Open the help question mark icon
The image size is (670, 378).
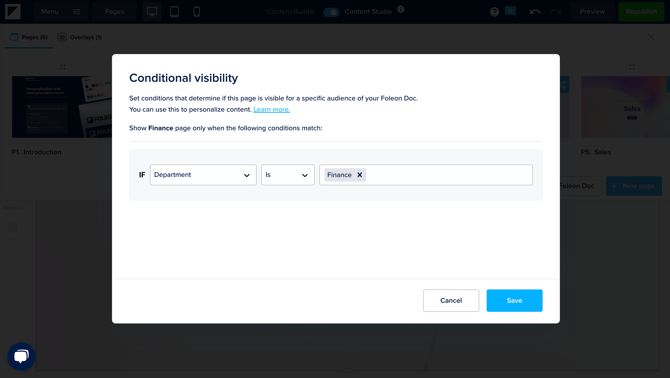pyautogui.click(x=494, y=12)
